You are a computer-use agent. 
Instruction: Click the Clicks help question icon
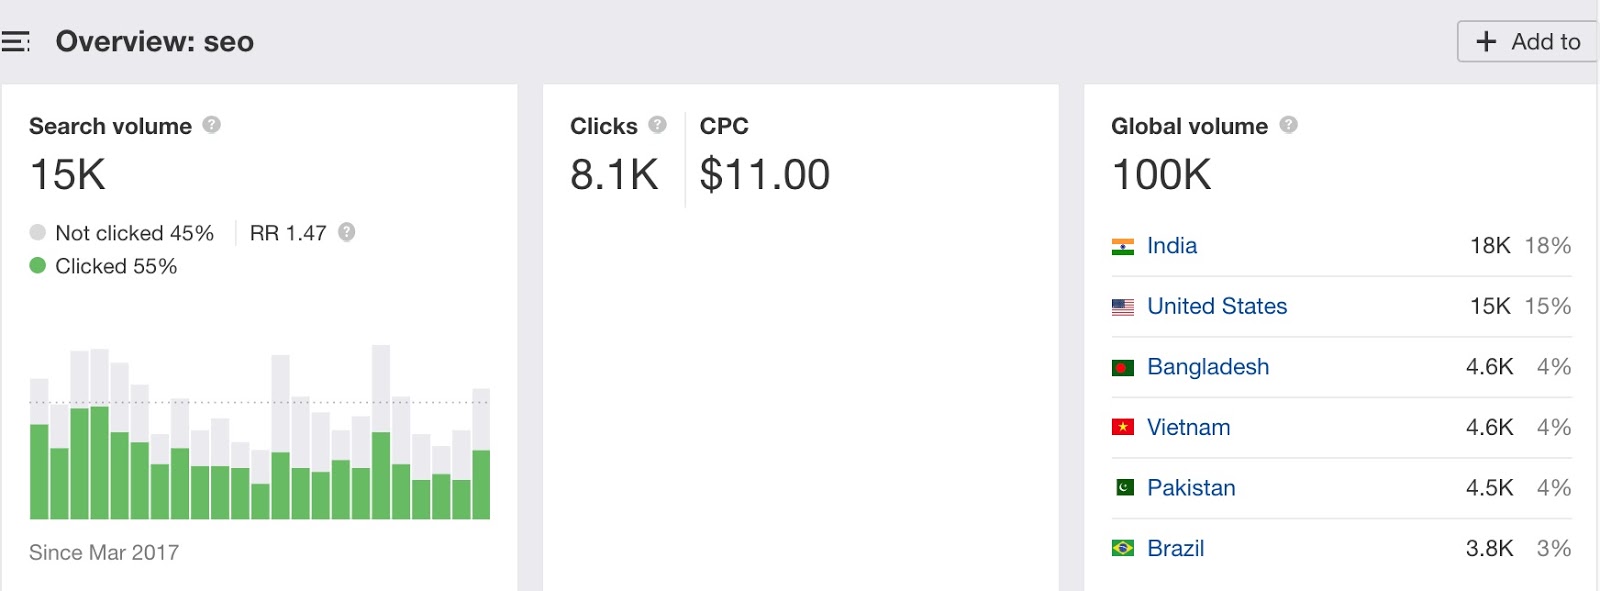(657, 125)
